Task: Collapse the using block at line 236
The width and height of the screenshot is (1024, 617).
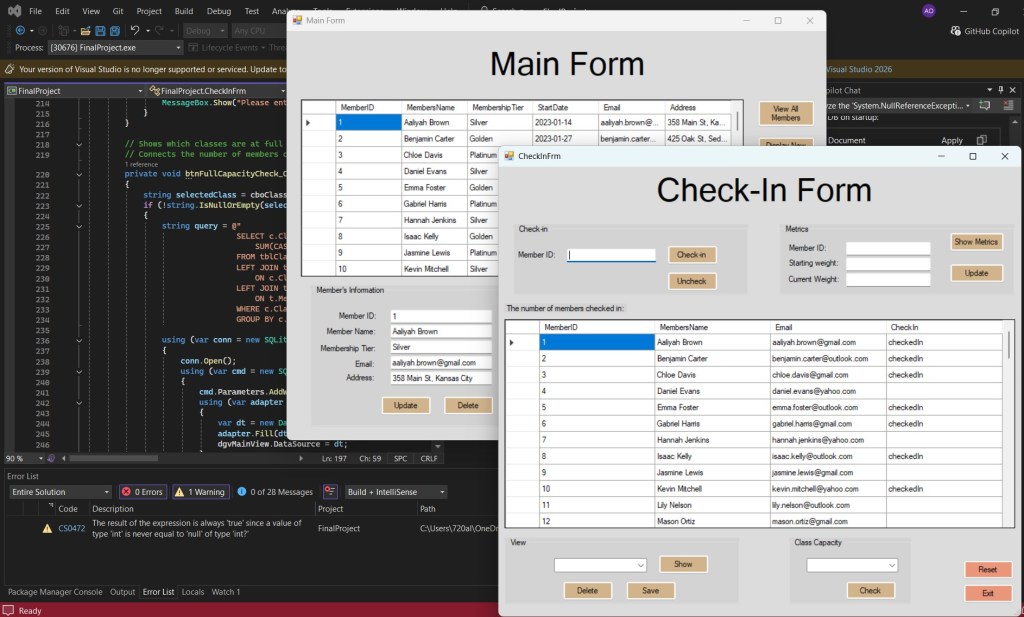Action: pos(79,341)
